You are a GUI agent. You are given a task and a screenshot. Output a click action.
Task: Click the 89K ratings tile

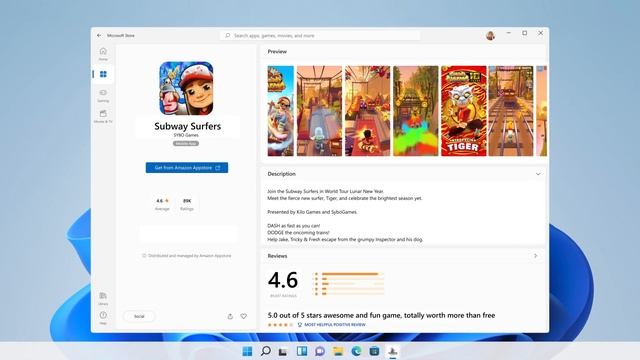pyautogui.click(x=187, y=204)
